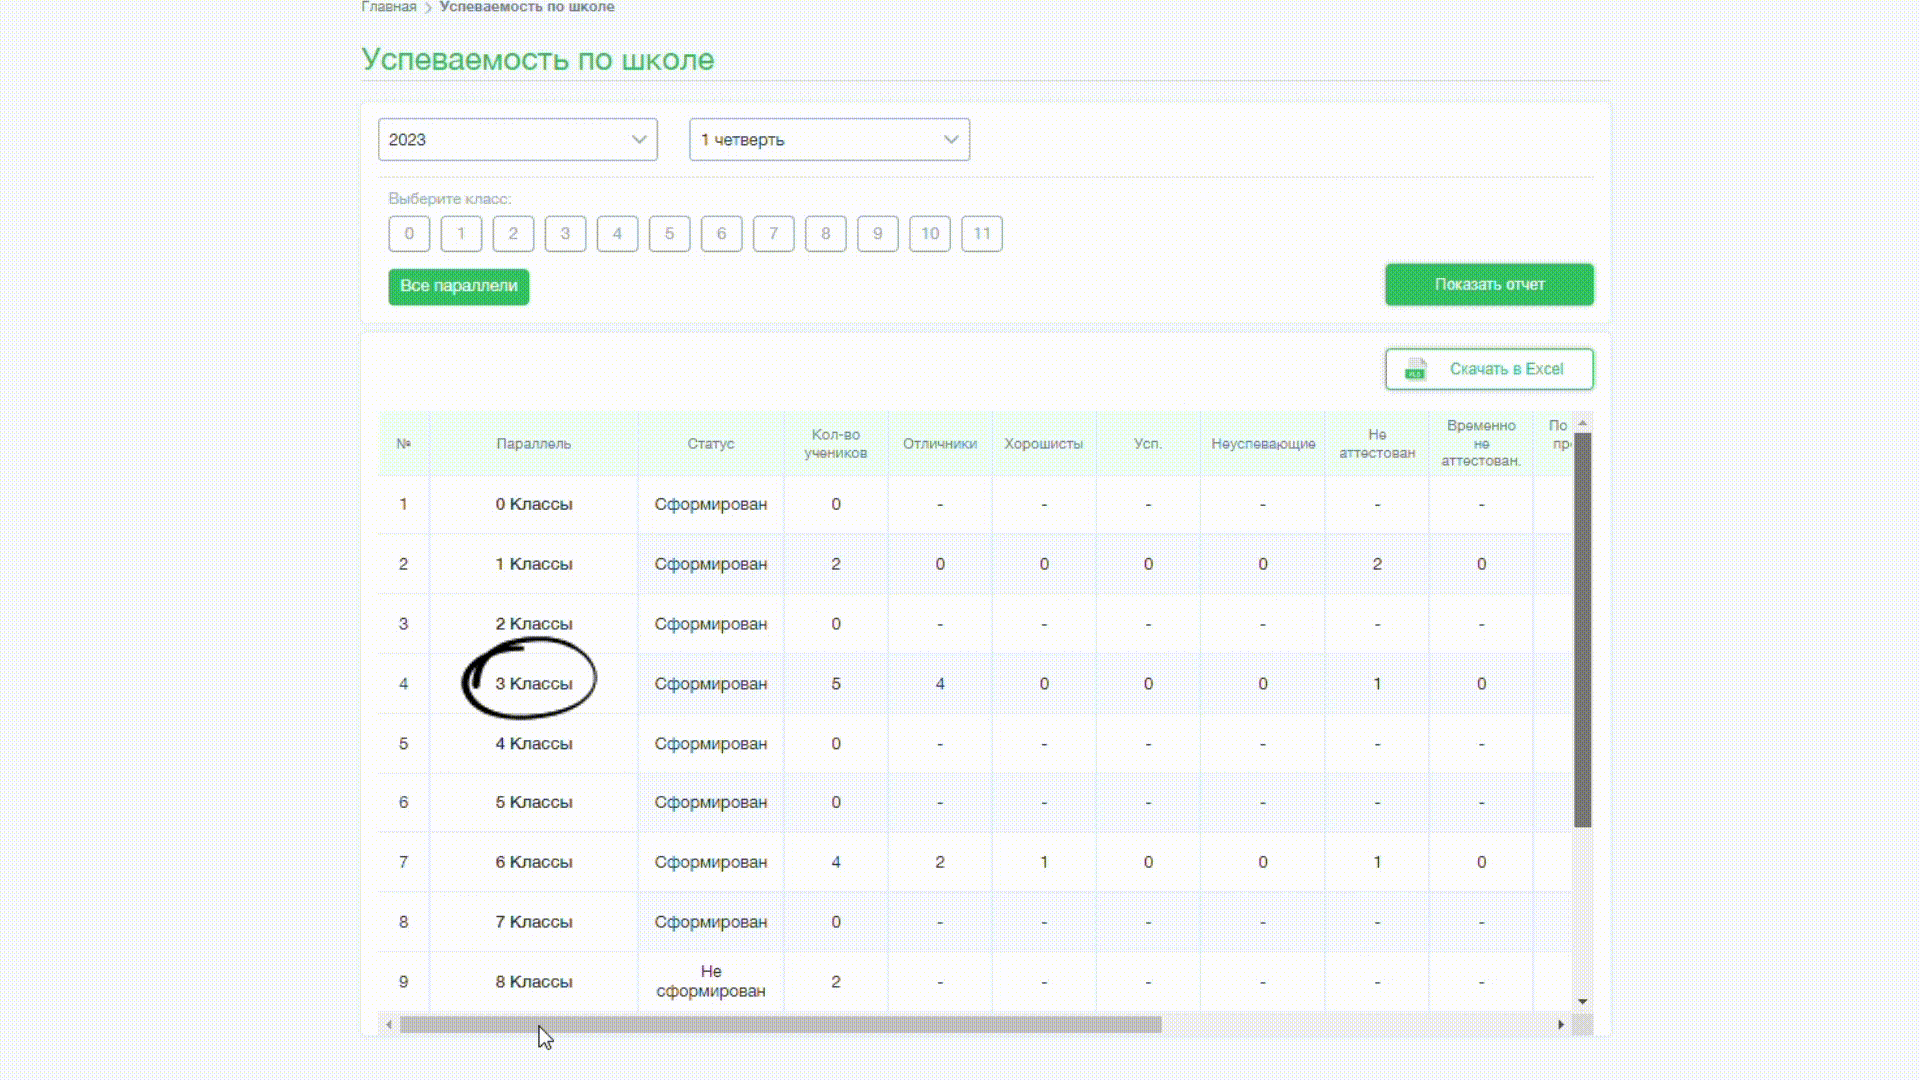
Task: Toggle class 9 selection button
Action: 877,234
